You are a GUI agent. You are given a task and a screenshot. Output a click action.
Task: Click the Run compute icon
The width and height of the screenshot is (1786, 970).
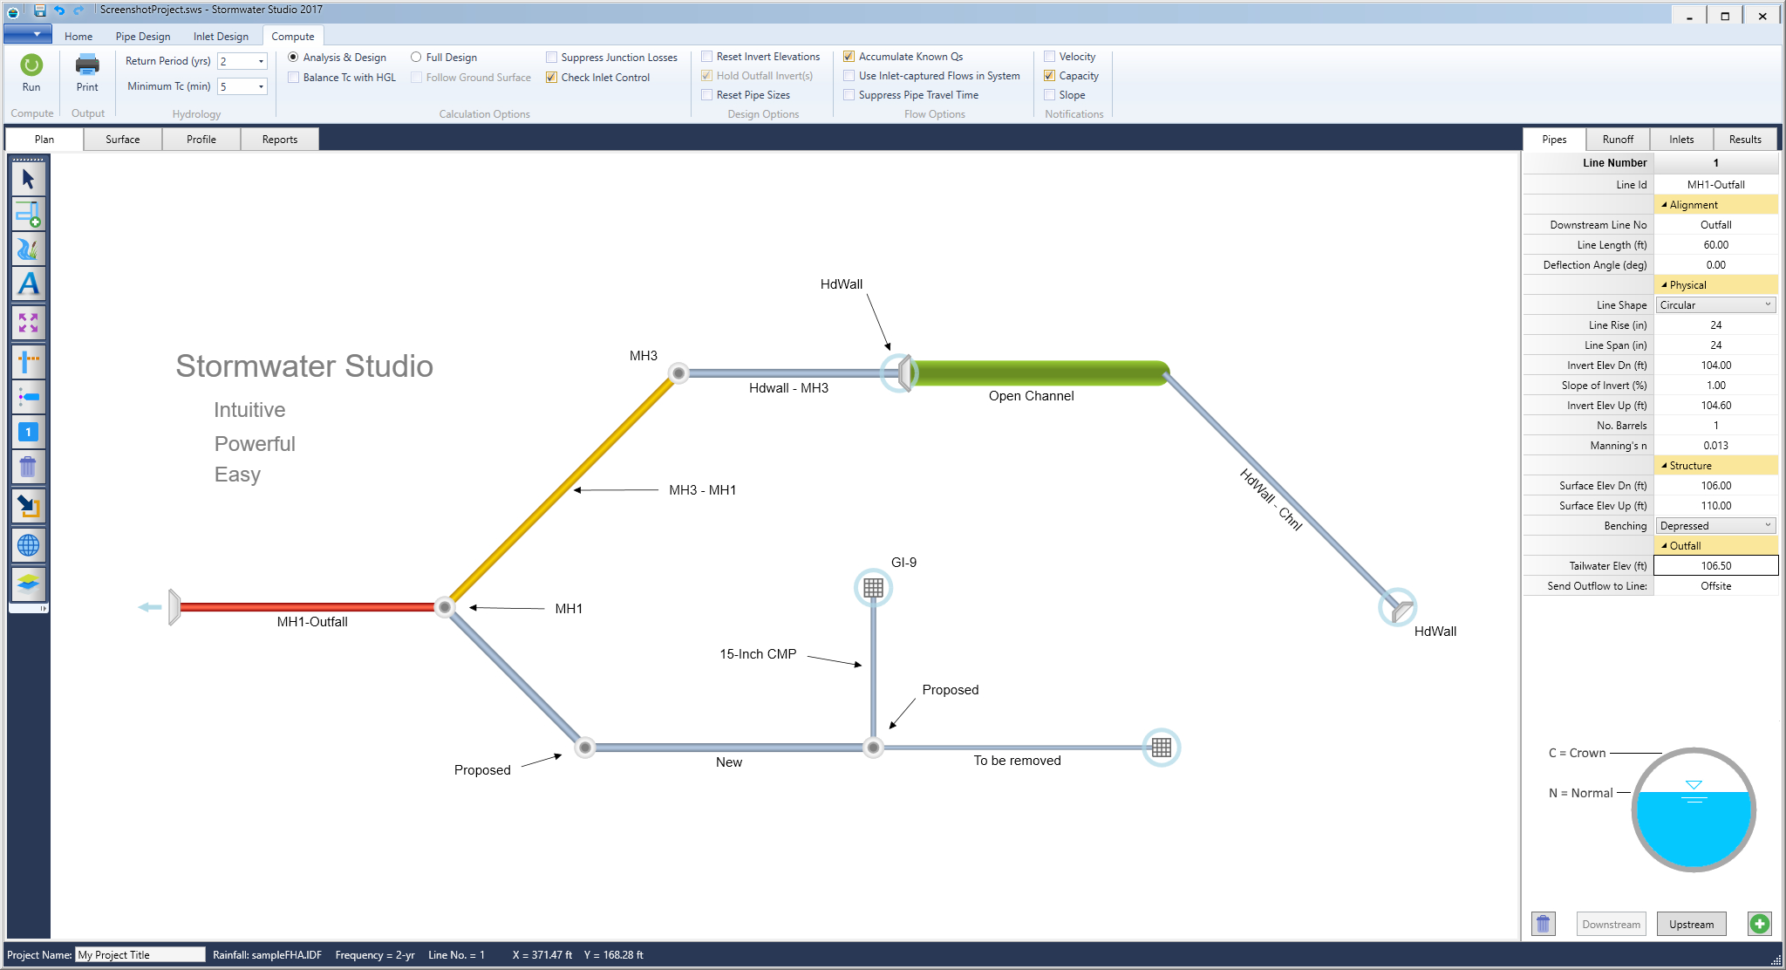(30, 68)
